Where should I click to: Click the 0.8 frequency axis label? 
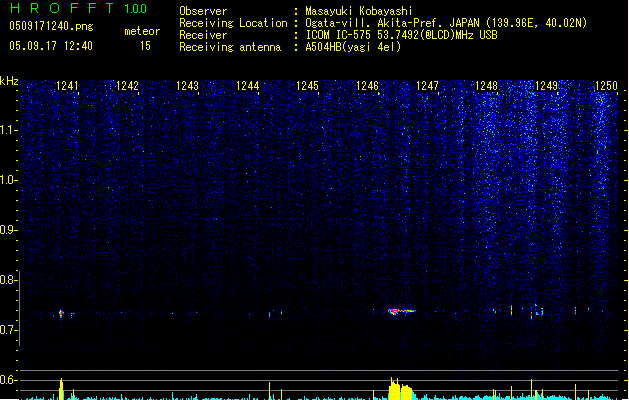click(8, 280)
